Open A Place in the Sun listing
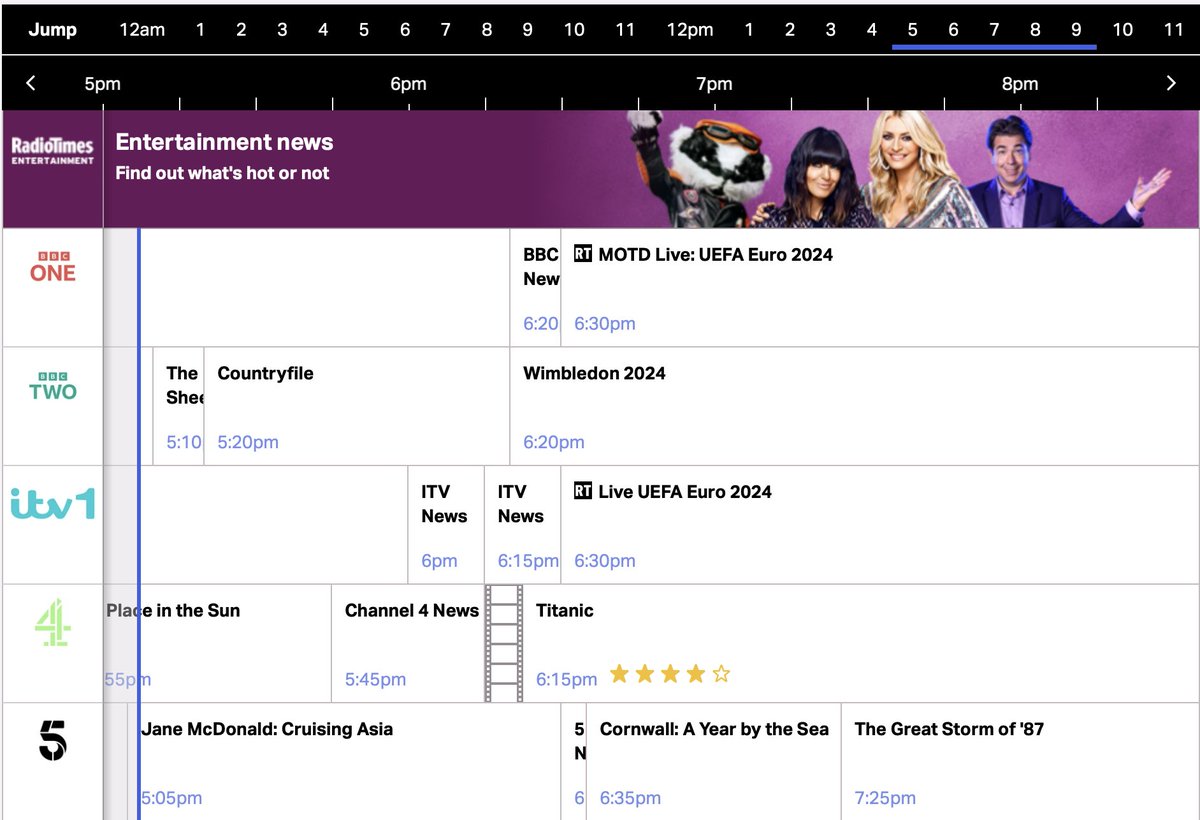1200x820 pixels. 217,644
